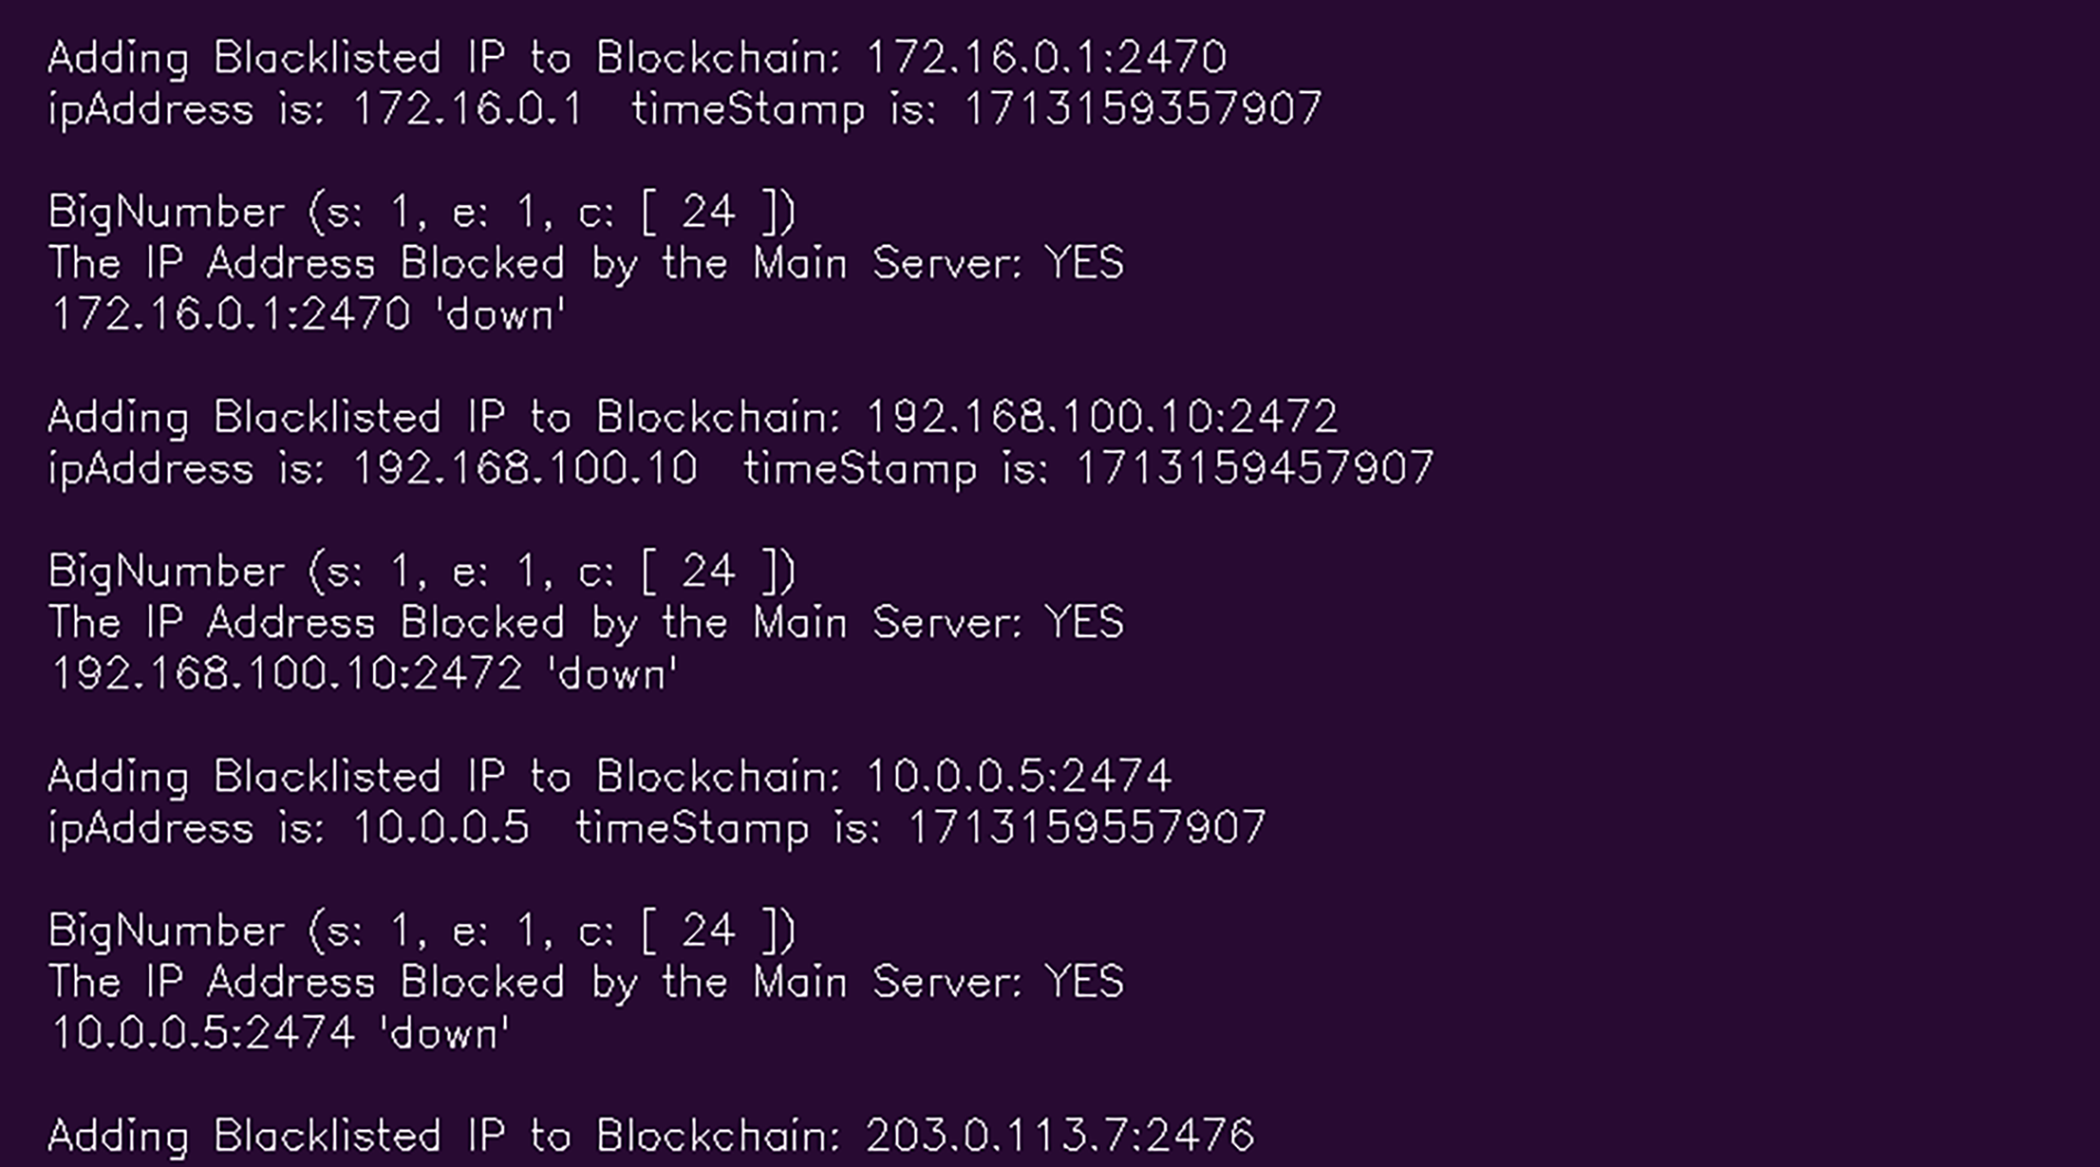Click the 10.0.0.5:2474 'down' status line
Screen dimensions: 2100x1167
coord(280,1033)
